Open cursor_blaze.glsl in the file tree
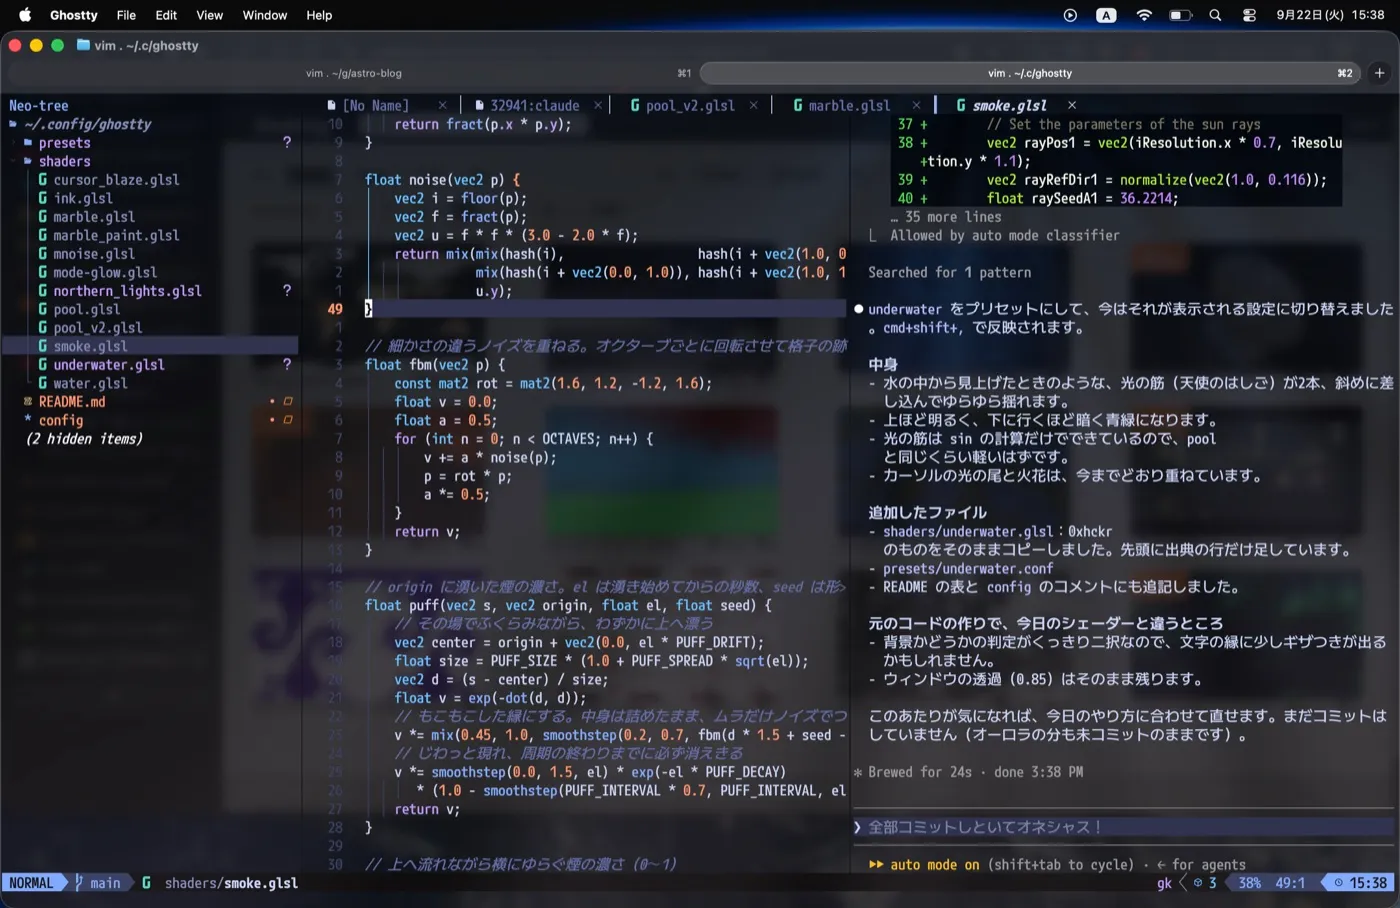Screen dimensions: 1400x908 tap(116, 180)
